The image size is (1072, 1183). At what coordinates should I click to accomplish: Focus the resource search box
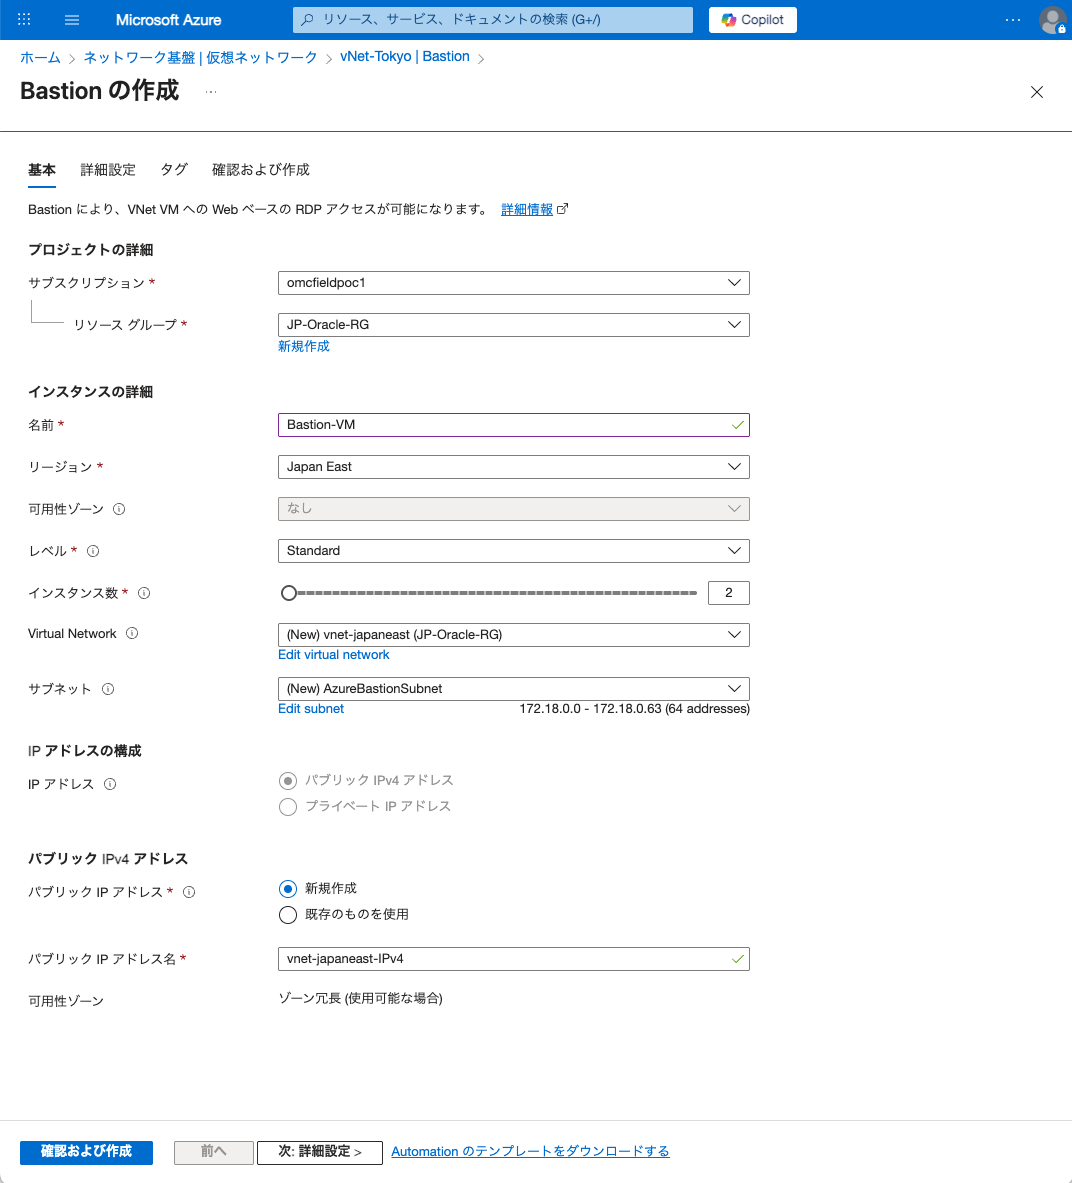[493, 20]
